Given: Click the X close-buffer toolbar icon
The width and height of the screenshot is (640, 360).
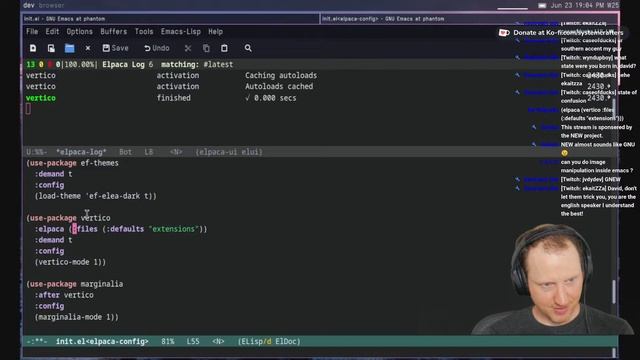Looking at the screenshot, I should (88, 48).
